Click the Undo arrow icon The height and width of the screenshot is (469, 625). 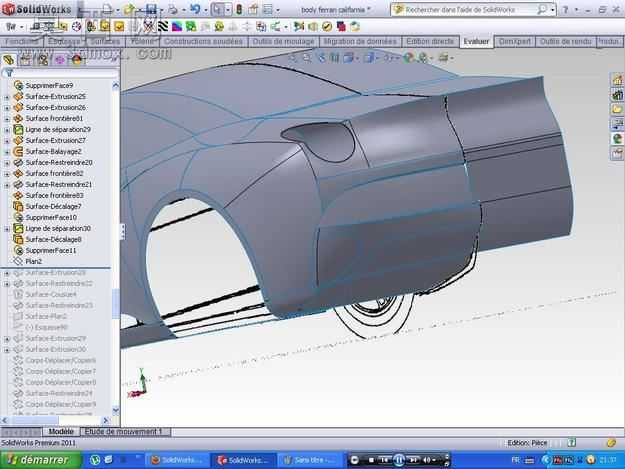tap(195, 9)
